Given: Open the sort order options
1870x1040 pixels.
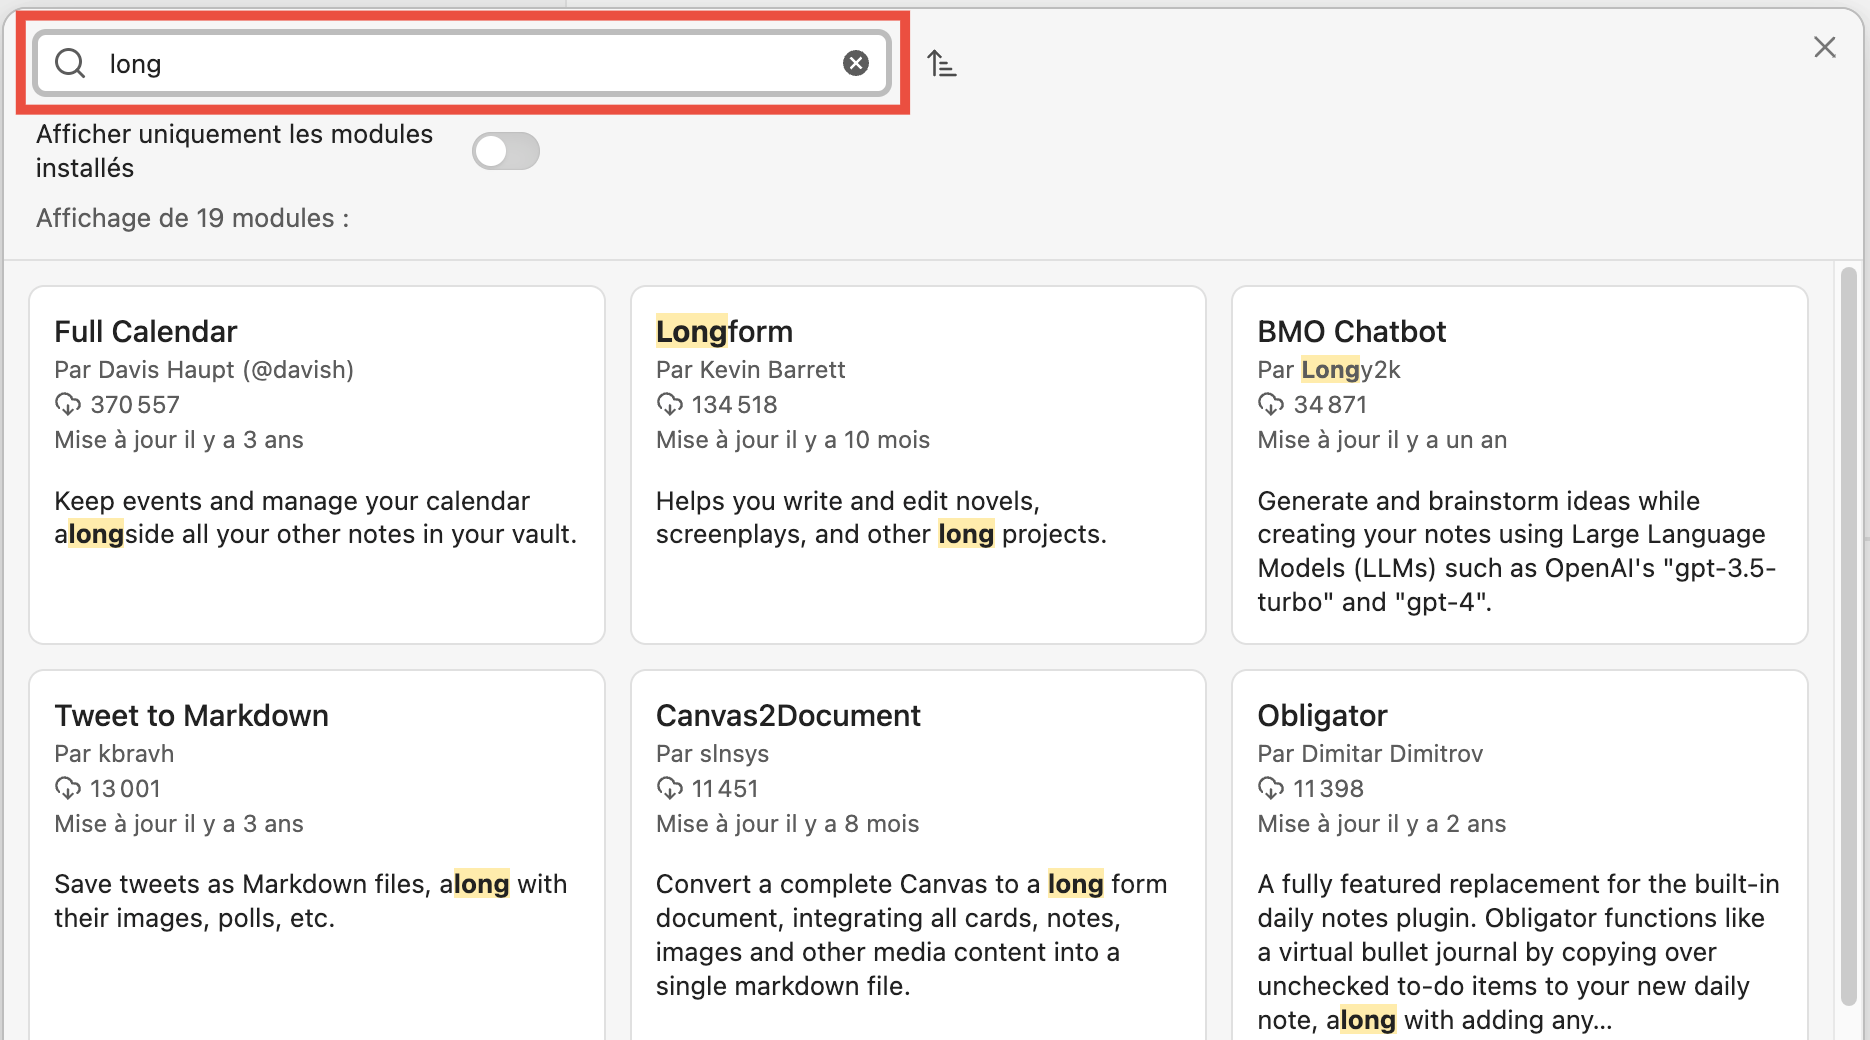Looking at the screenshot, I should [x=941, y=64].
